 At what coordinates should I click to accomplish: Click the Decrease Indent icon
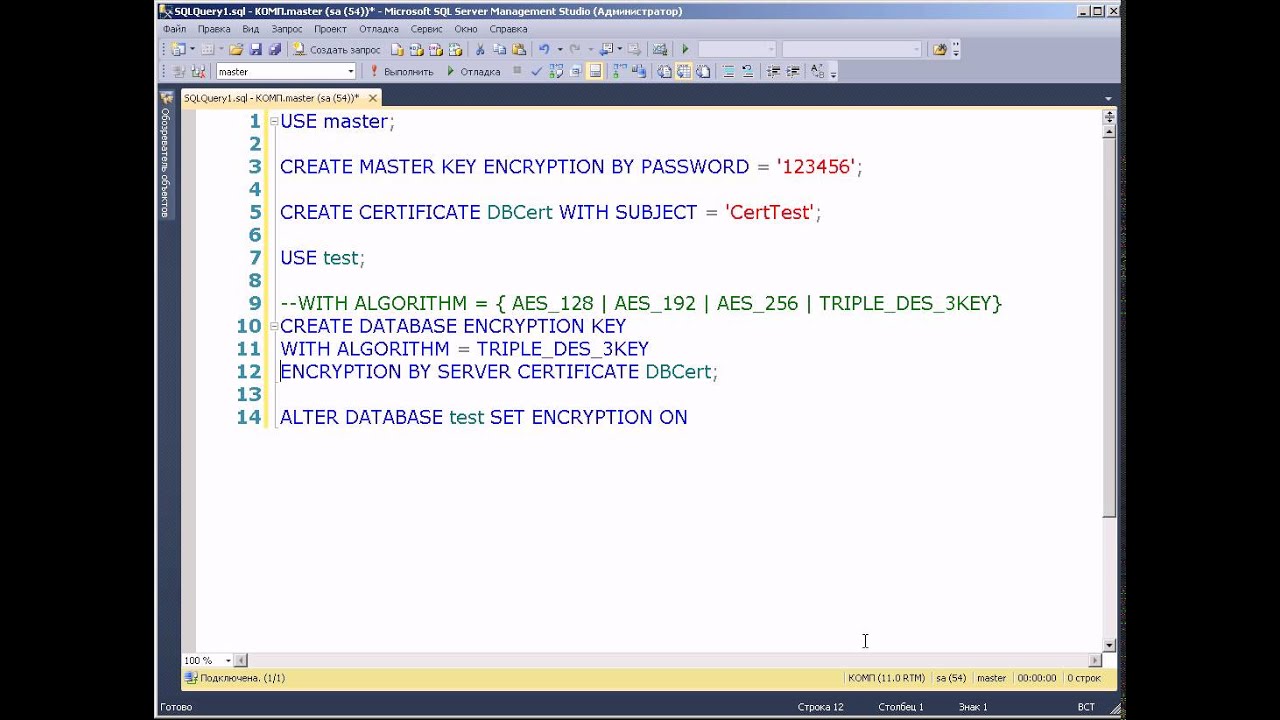[773, 71]
